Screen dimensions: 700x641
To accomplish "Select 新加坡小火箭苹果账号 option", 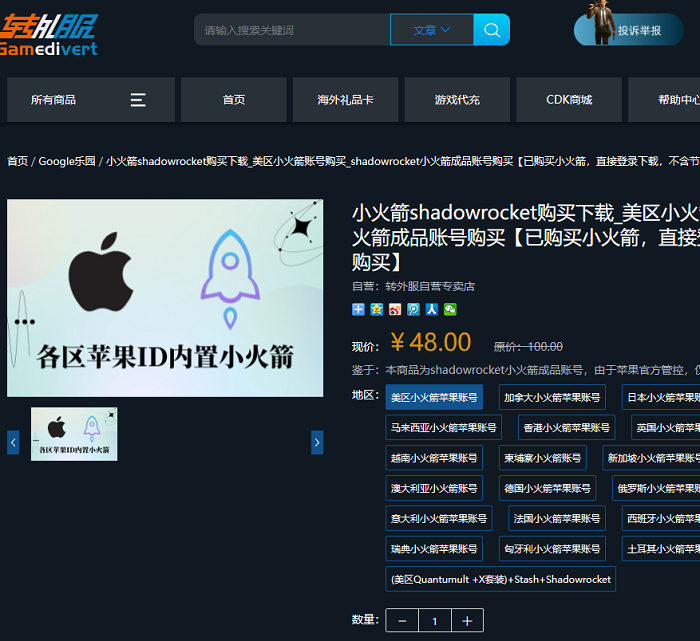I will pyautogui.click(x=651, y=458).
